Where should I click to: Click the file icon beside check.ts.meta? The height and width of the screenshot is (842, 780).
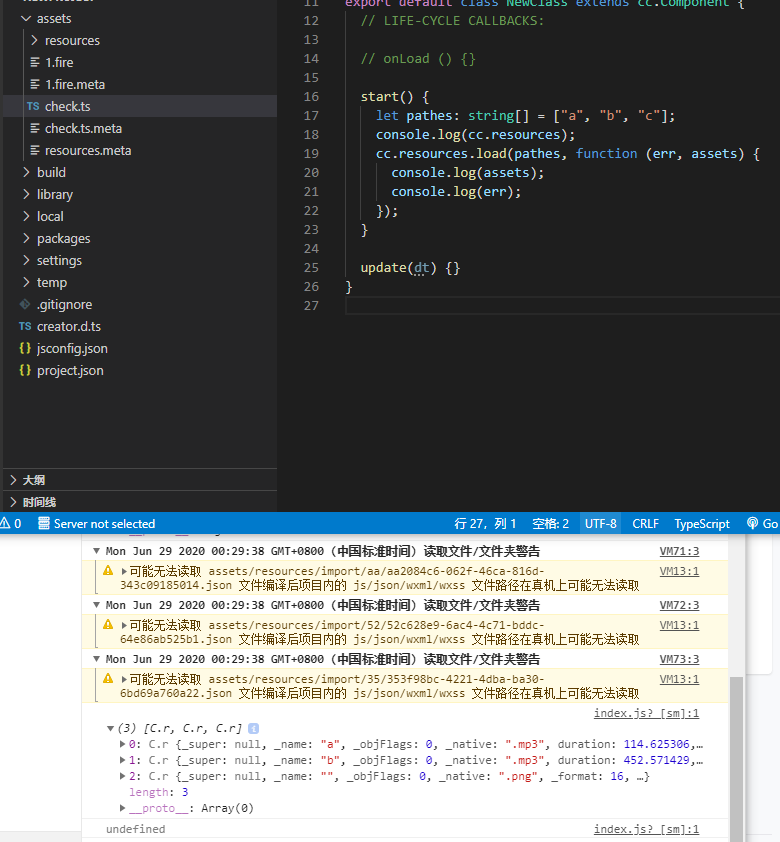pyautogui.click(x=35, y=128)
